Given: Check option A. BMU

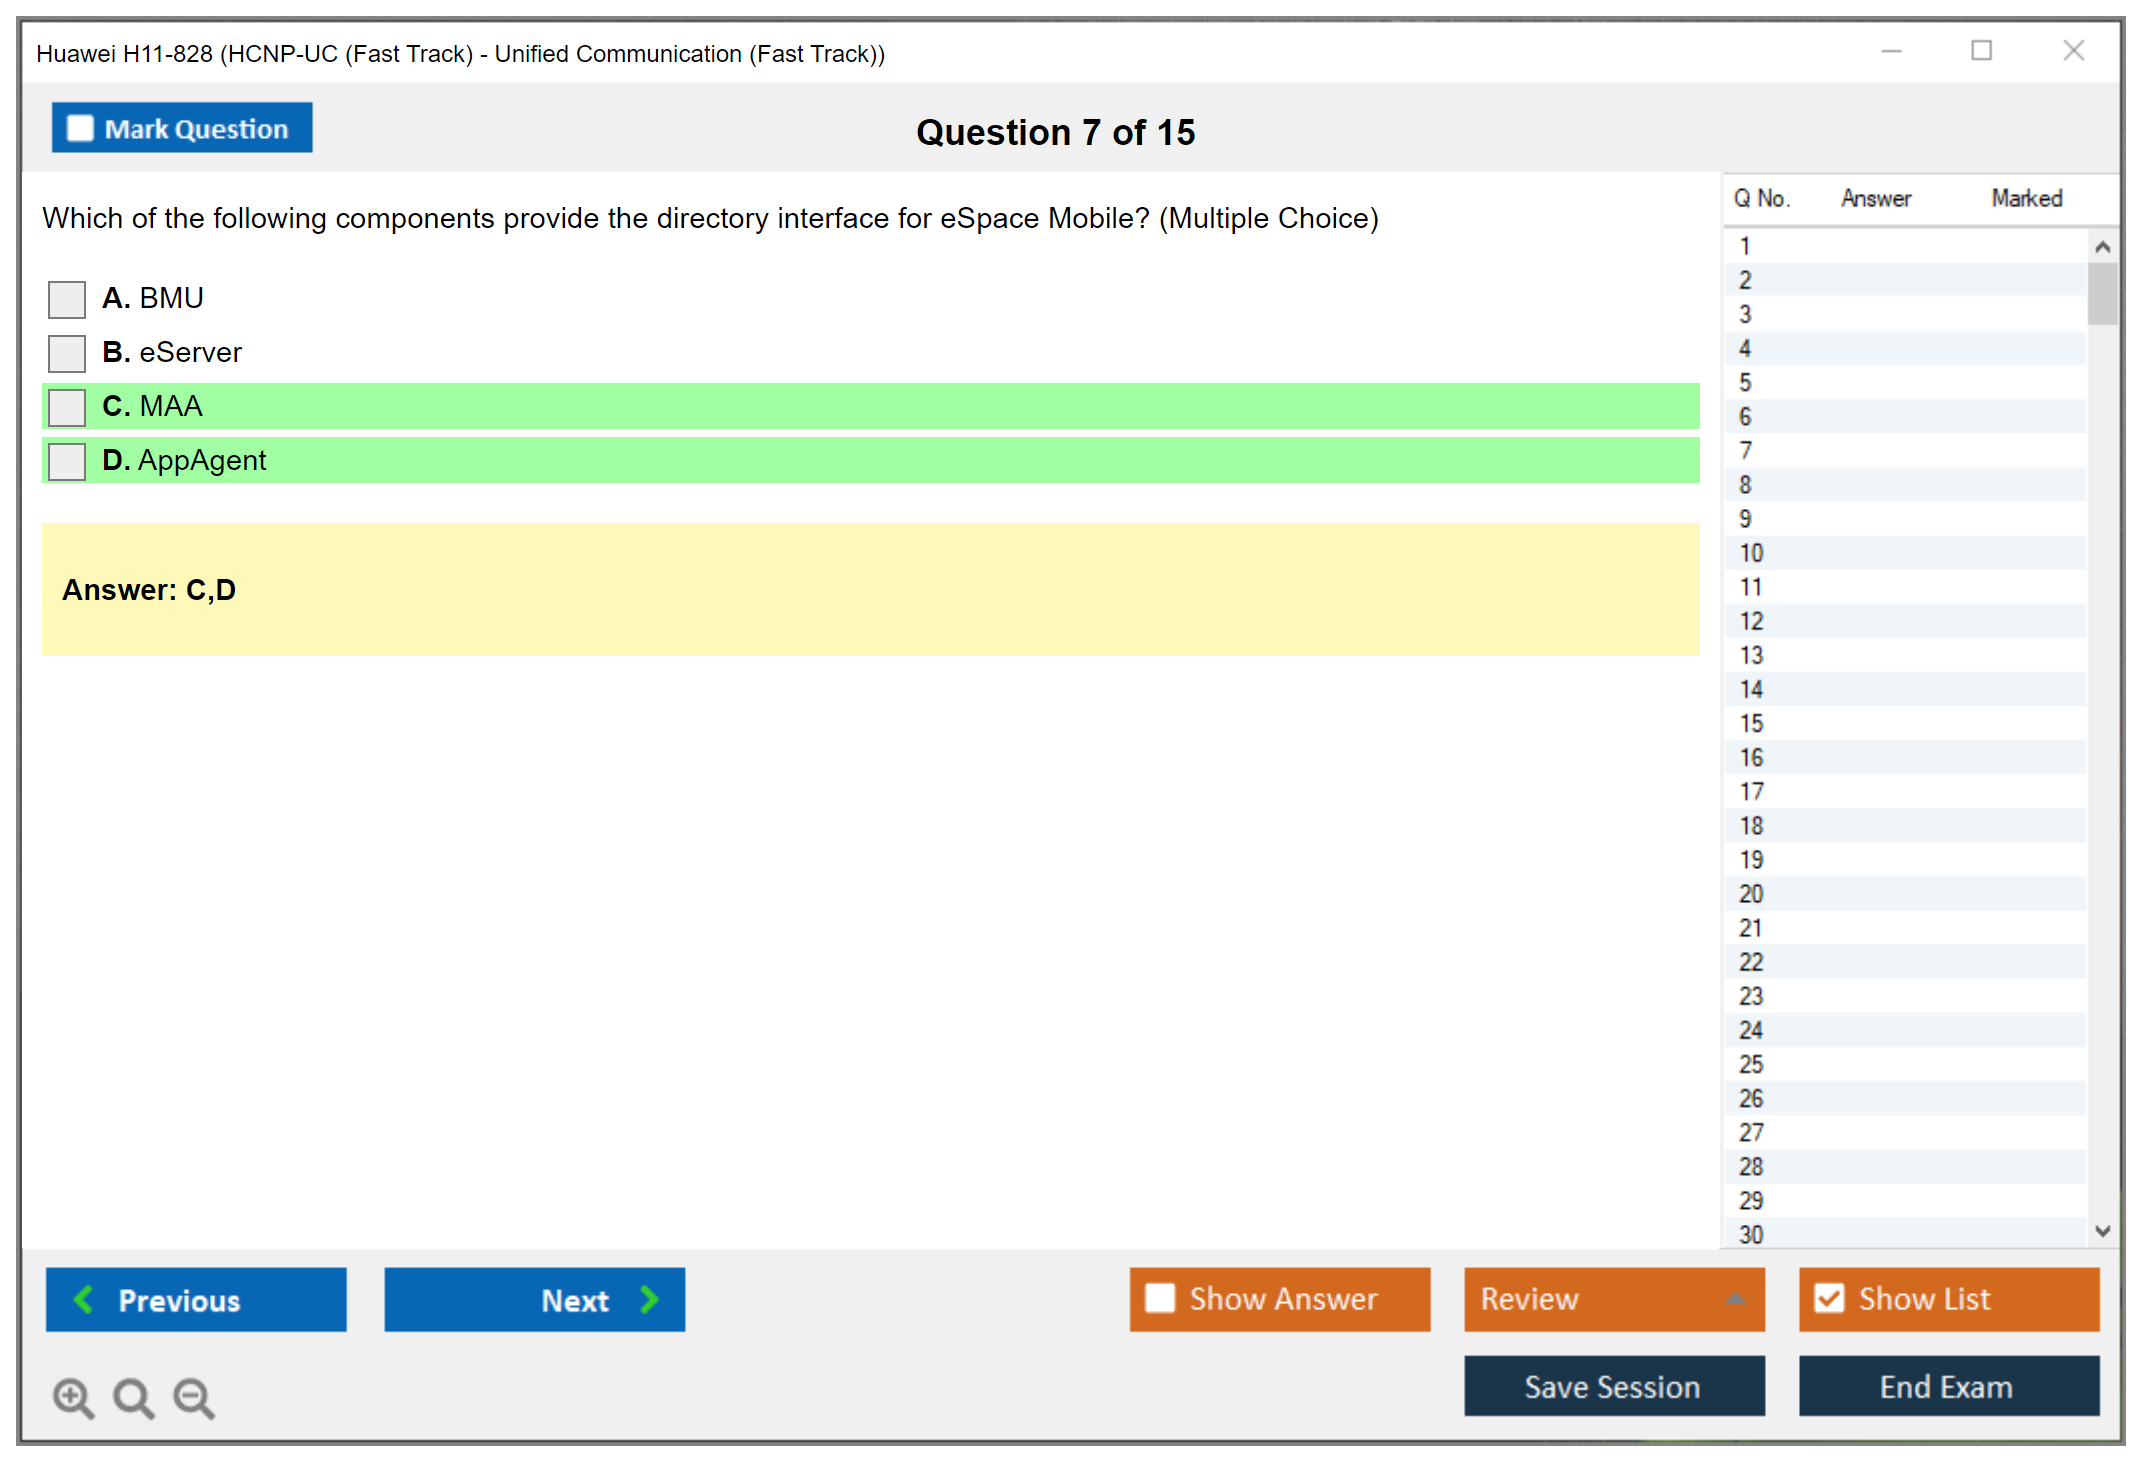Looking at the screenshot, I should [x=67, y=299].
